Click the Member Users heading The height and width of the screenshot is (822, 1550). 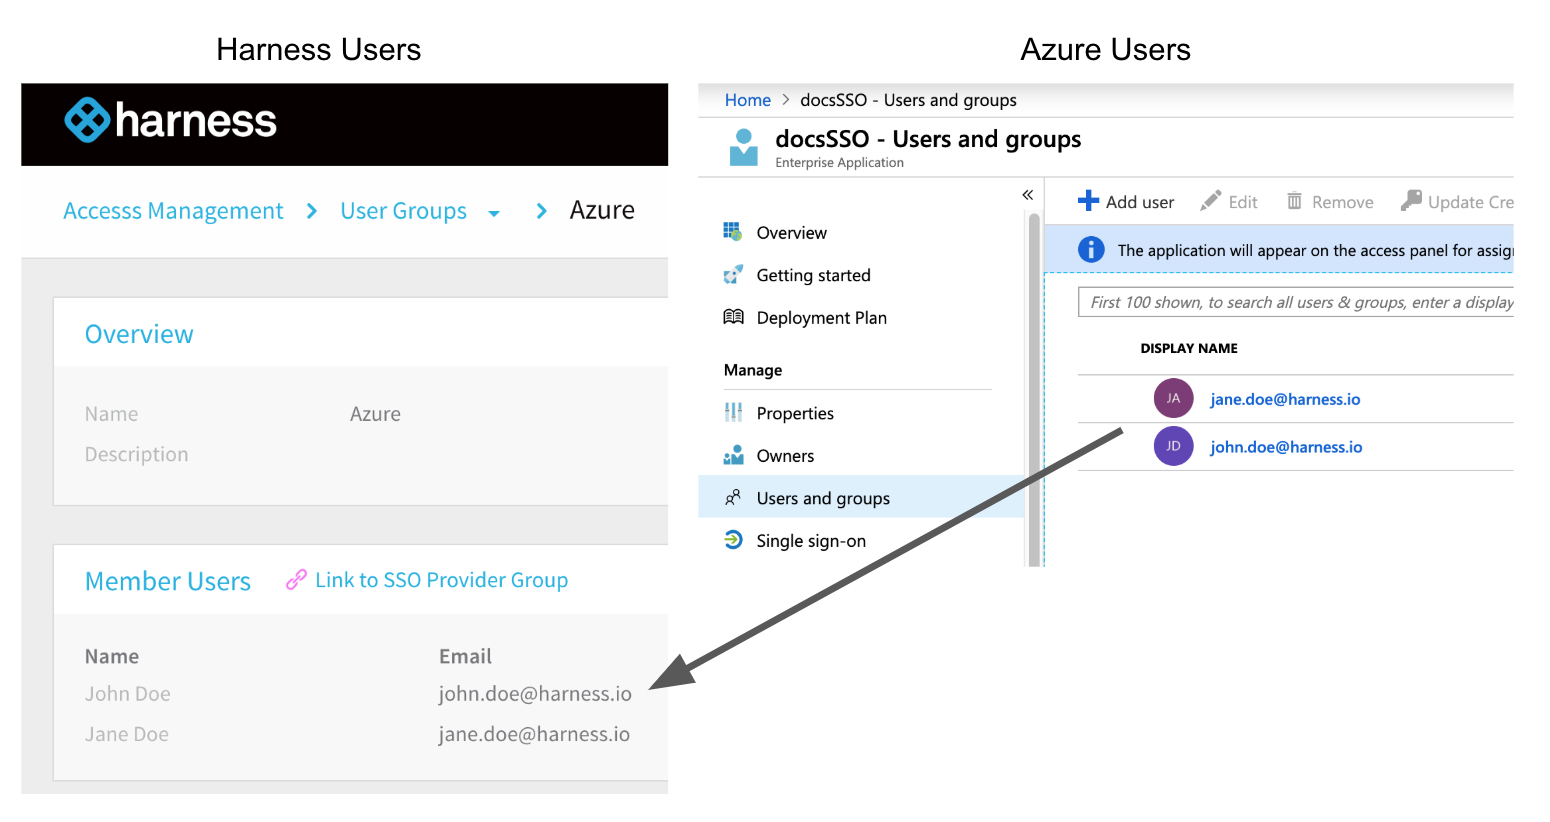168,581
